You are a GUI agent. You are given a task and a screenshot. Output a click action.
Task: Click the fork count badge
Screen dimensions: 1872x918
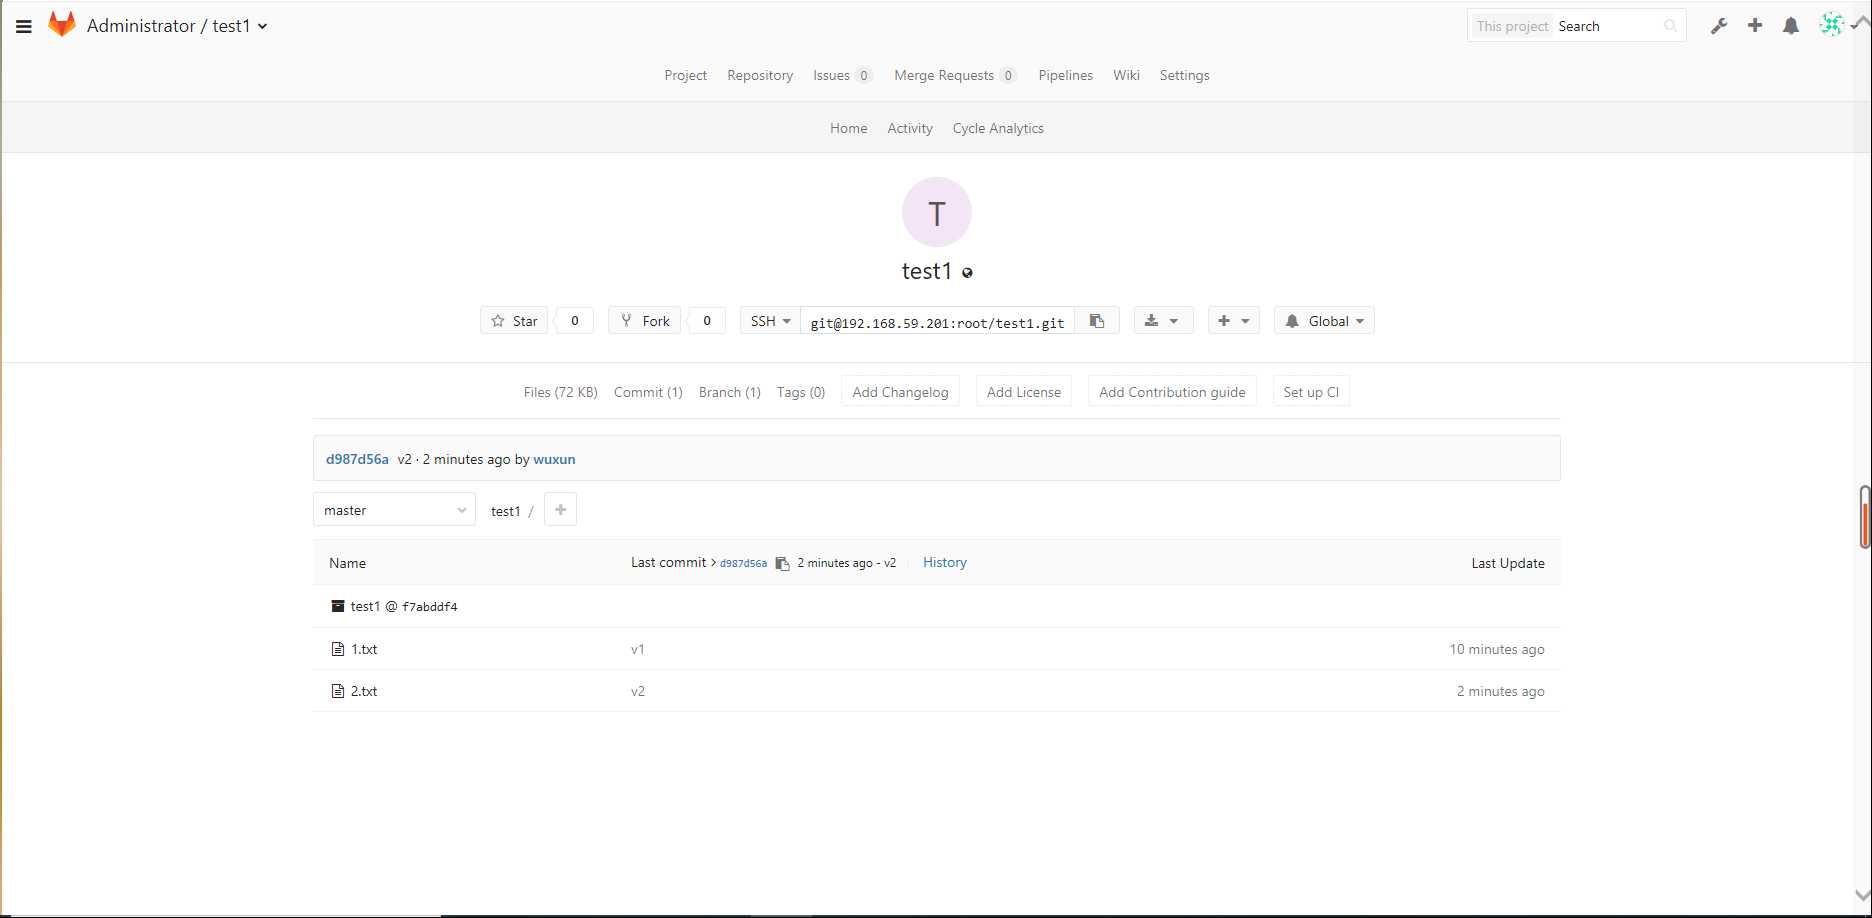707,321
